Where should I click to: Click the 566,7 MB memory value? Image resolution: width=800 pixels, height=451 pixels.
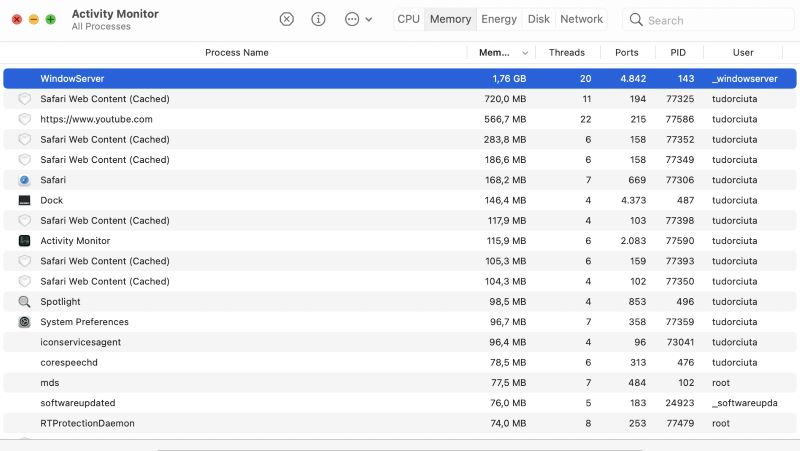coord(505,119)
